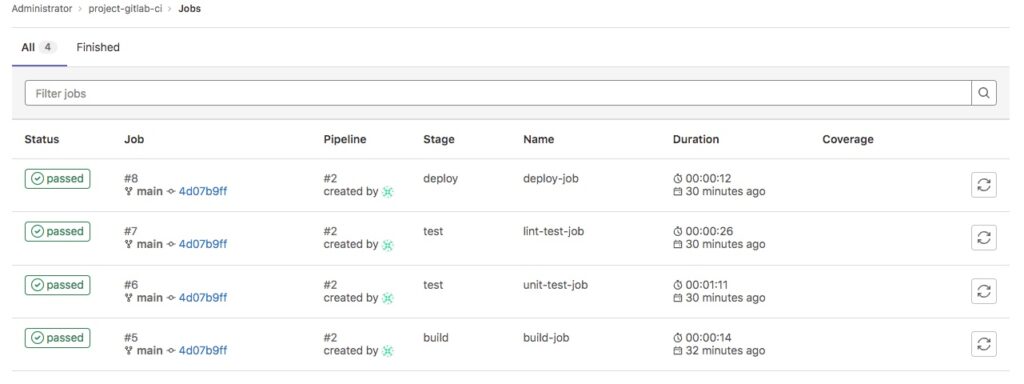Retry the deploy-job with the refresh icon
The image size is (1024, 384).
click(x=984, y=185)
